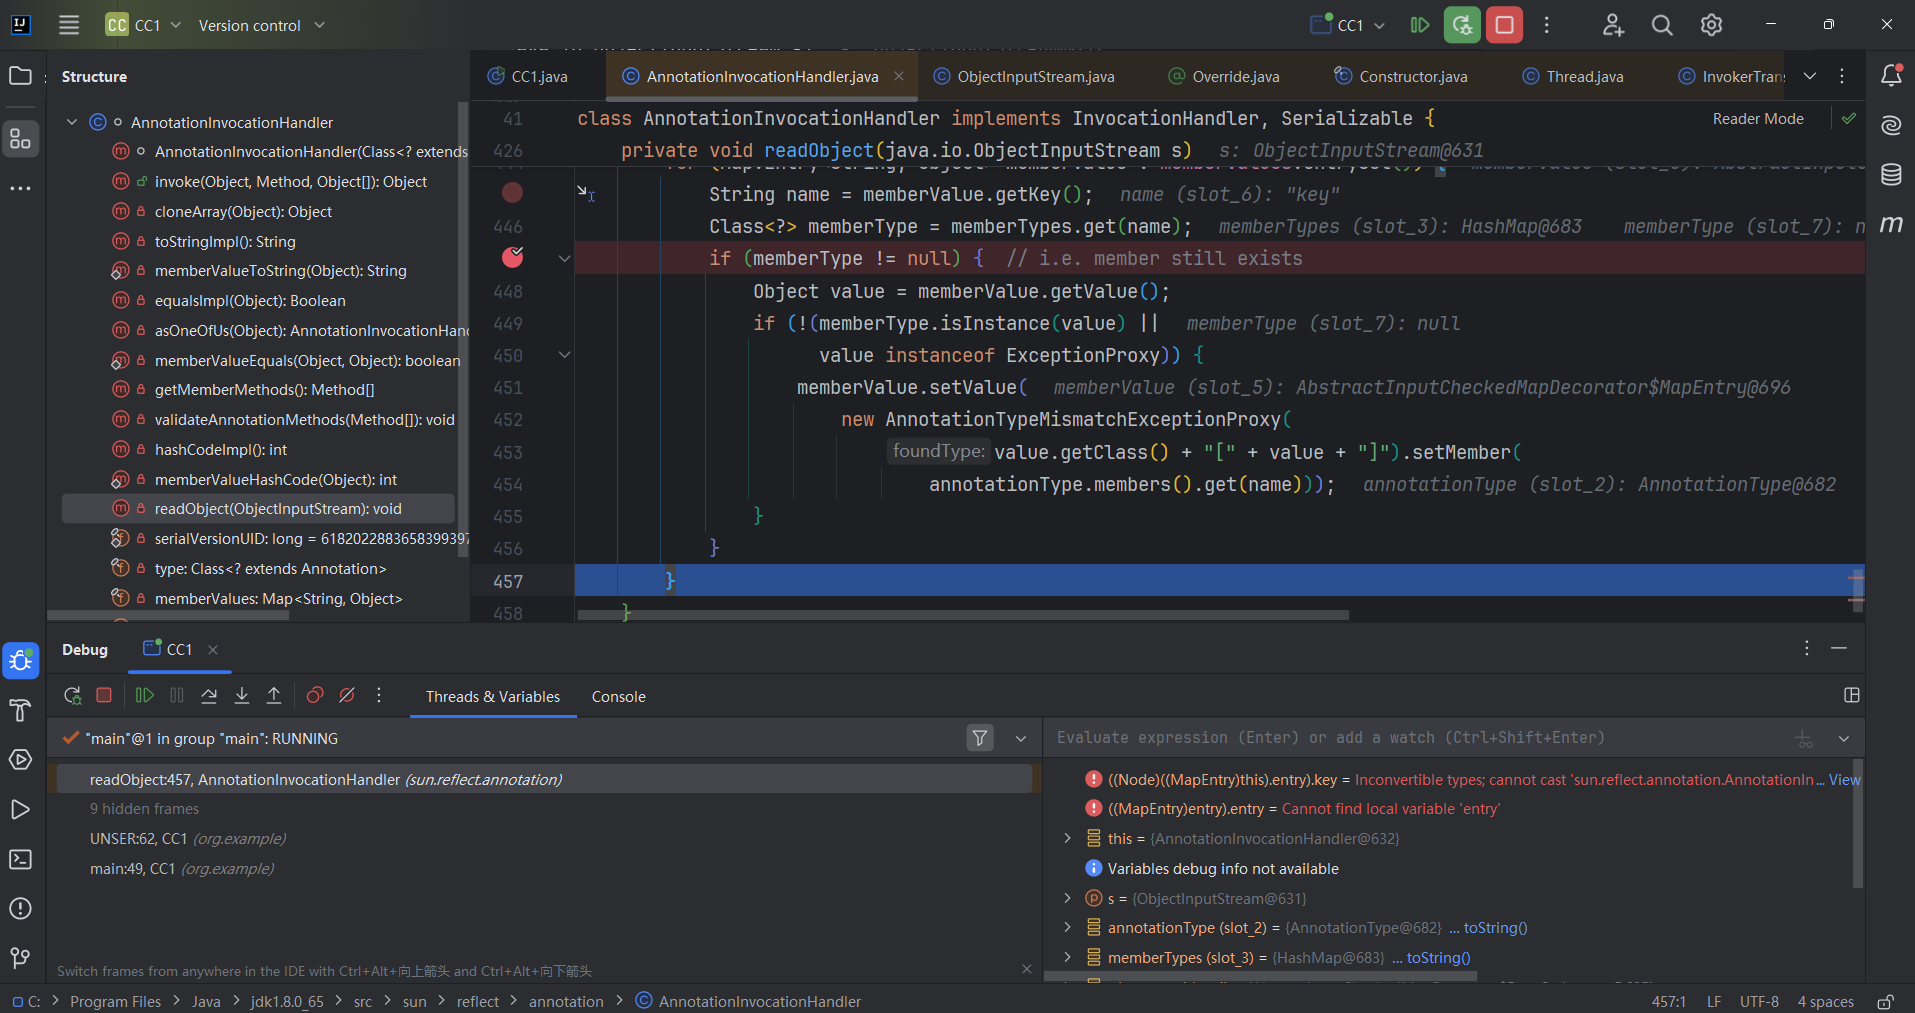Stop the running CC1 process in title bar
Screen dimensions: 1915x1013
[1504, 25]
